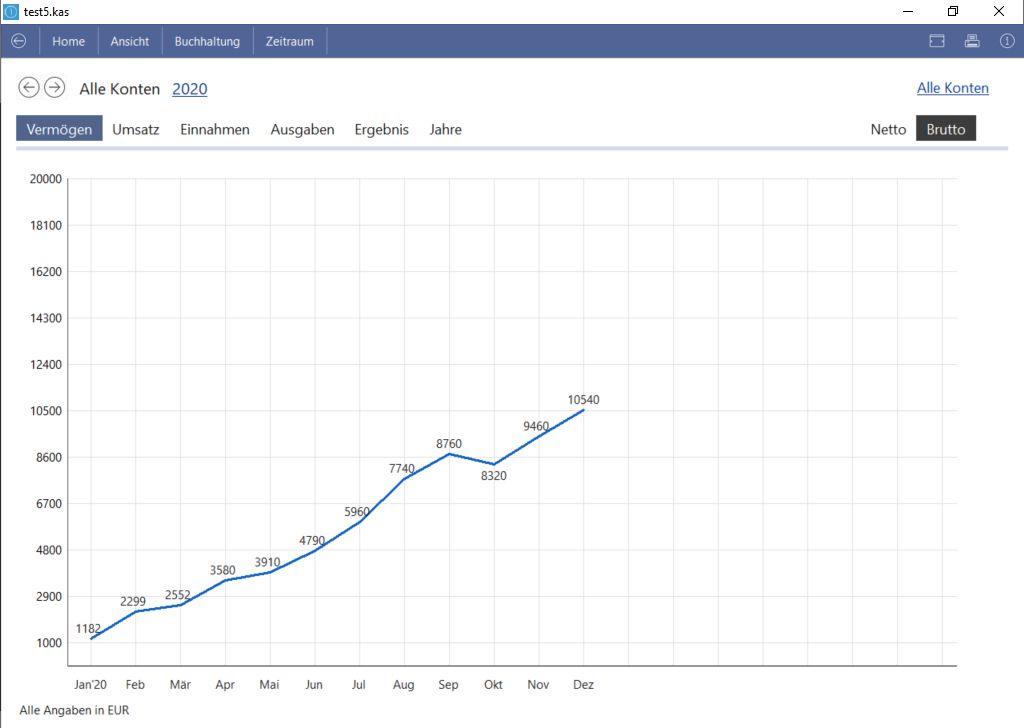Switch to the Einnahmen tab
Viewport: 1024px width, 728px height.
[x=215, y=129]
